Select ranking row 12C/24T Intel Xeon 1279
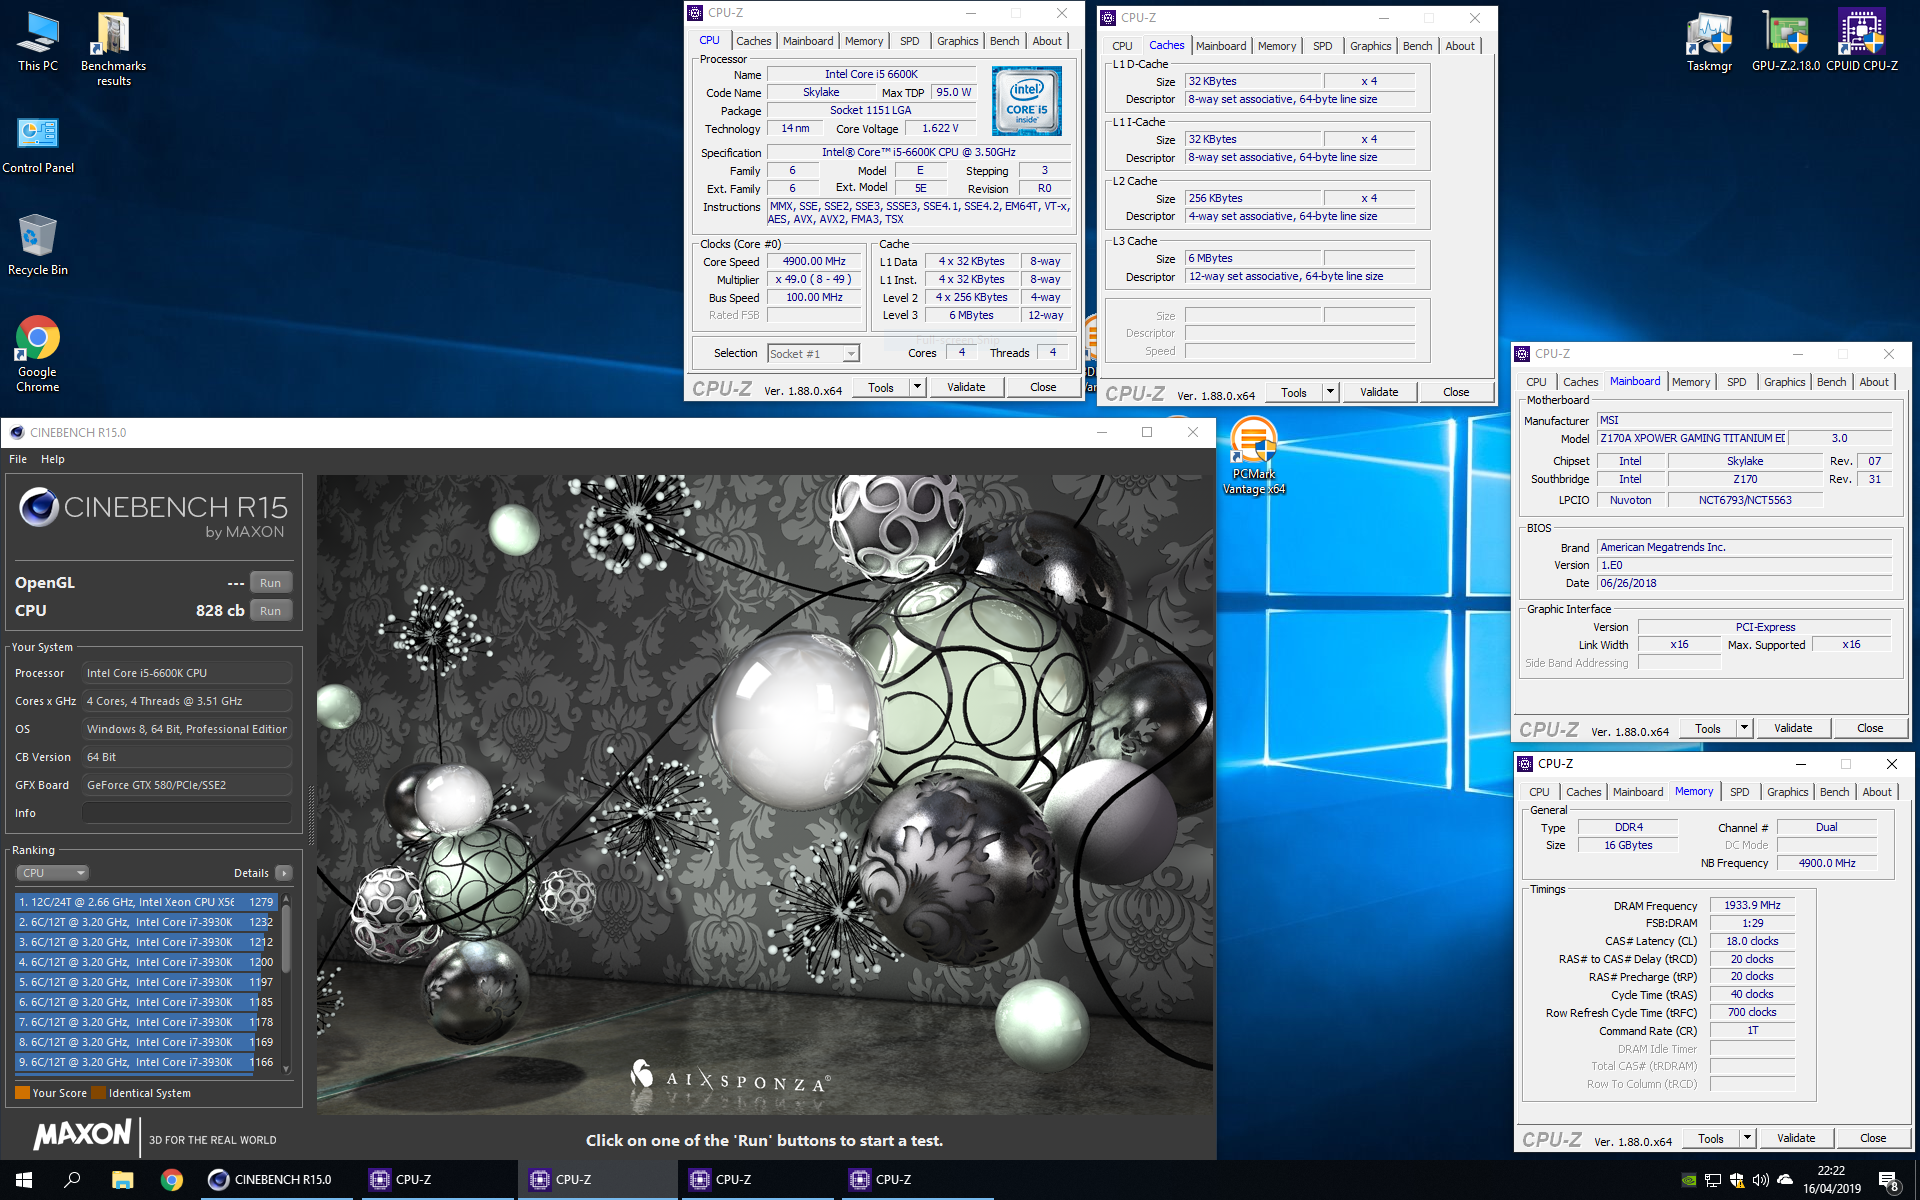 (x=146, y=902)
